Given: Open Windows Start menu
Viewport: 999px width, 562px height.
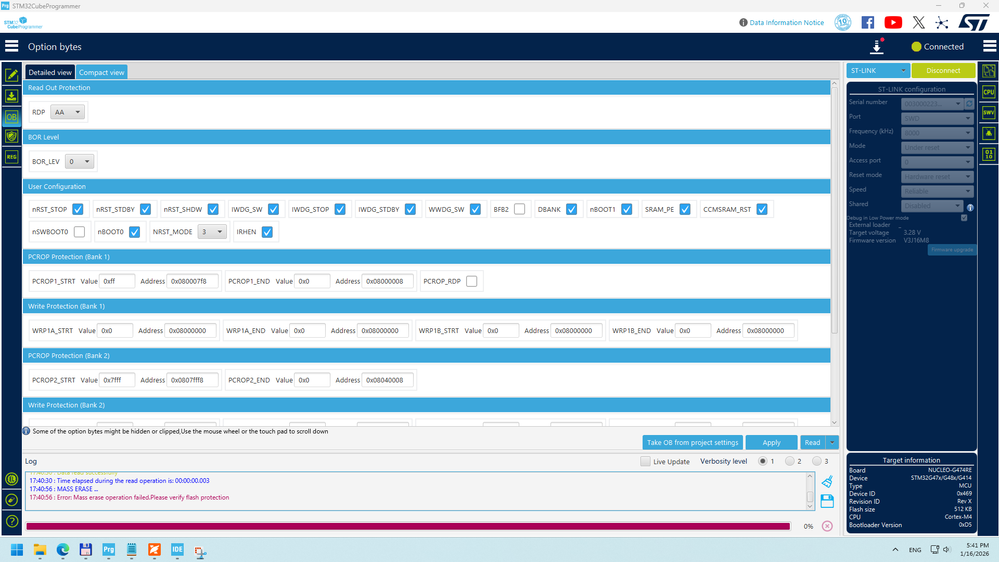Looking at the screenshot, I should [x=17, y=549].
